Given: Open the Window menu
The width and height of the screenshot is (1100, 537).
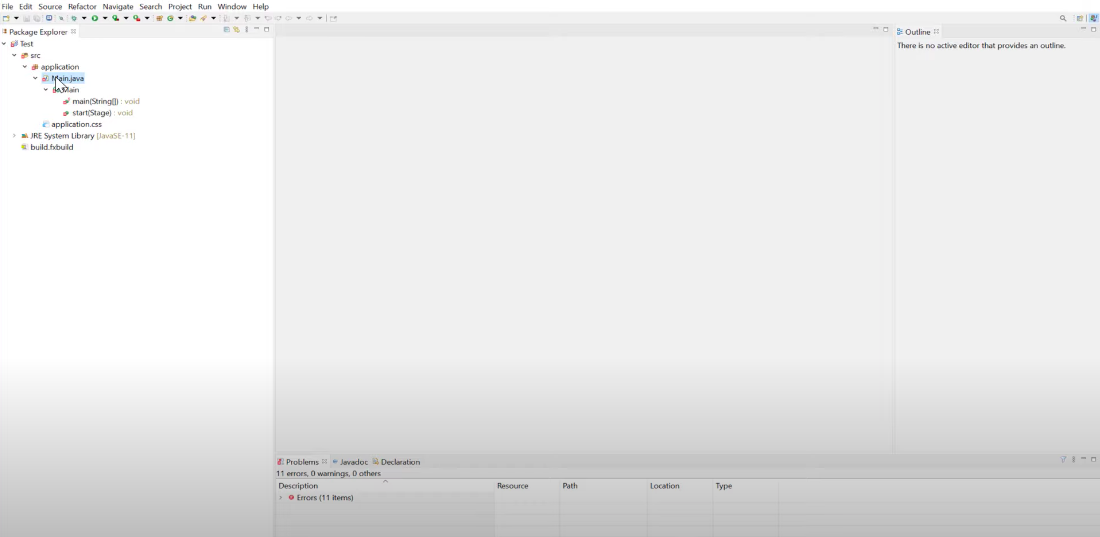Looking at the screenshot, I should tap(232, 6).
